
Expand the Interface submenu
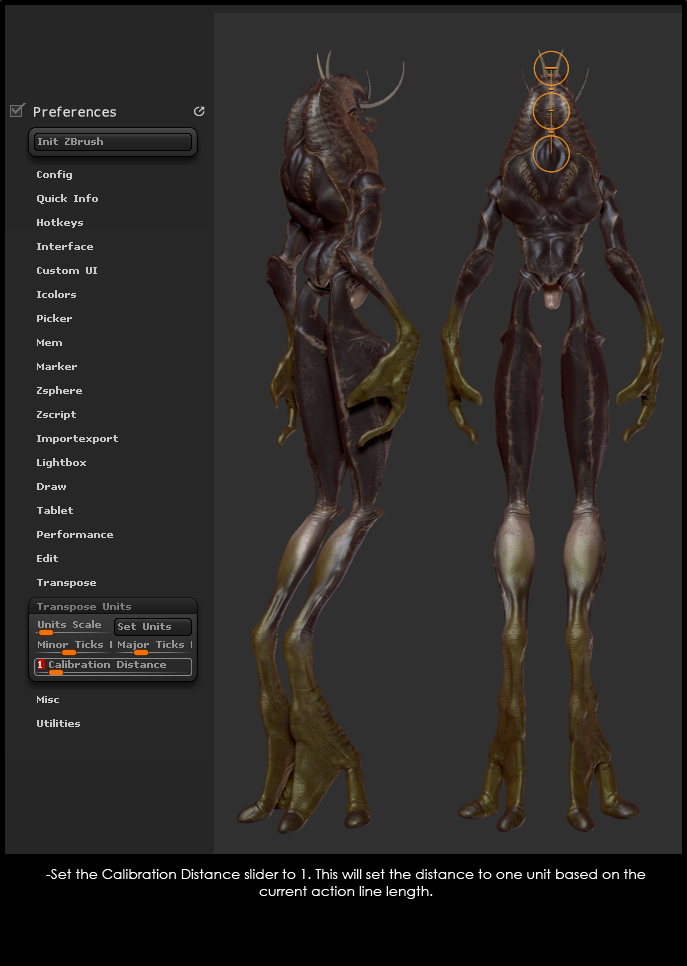pos(65,246)
